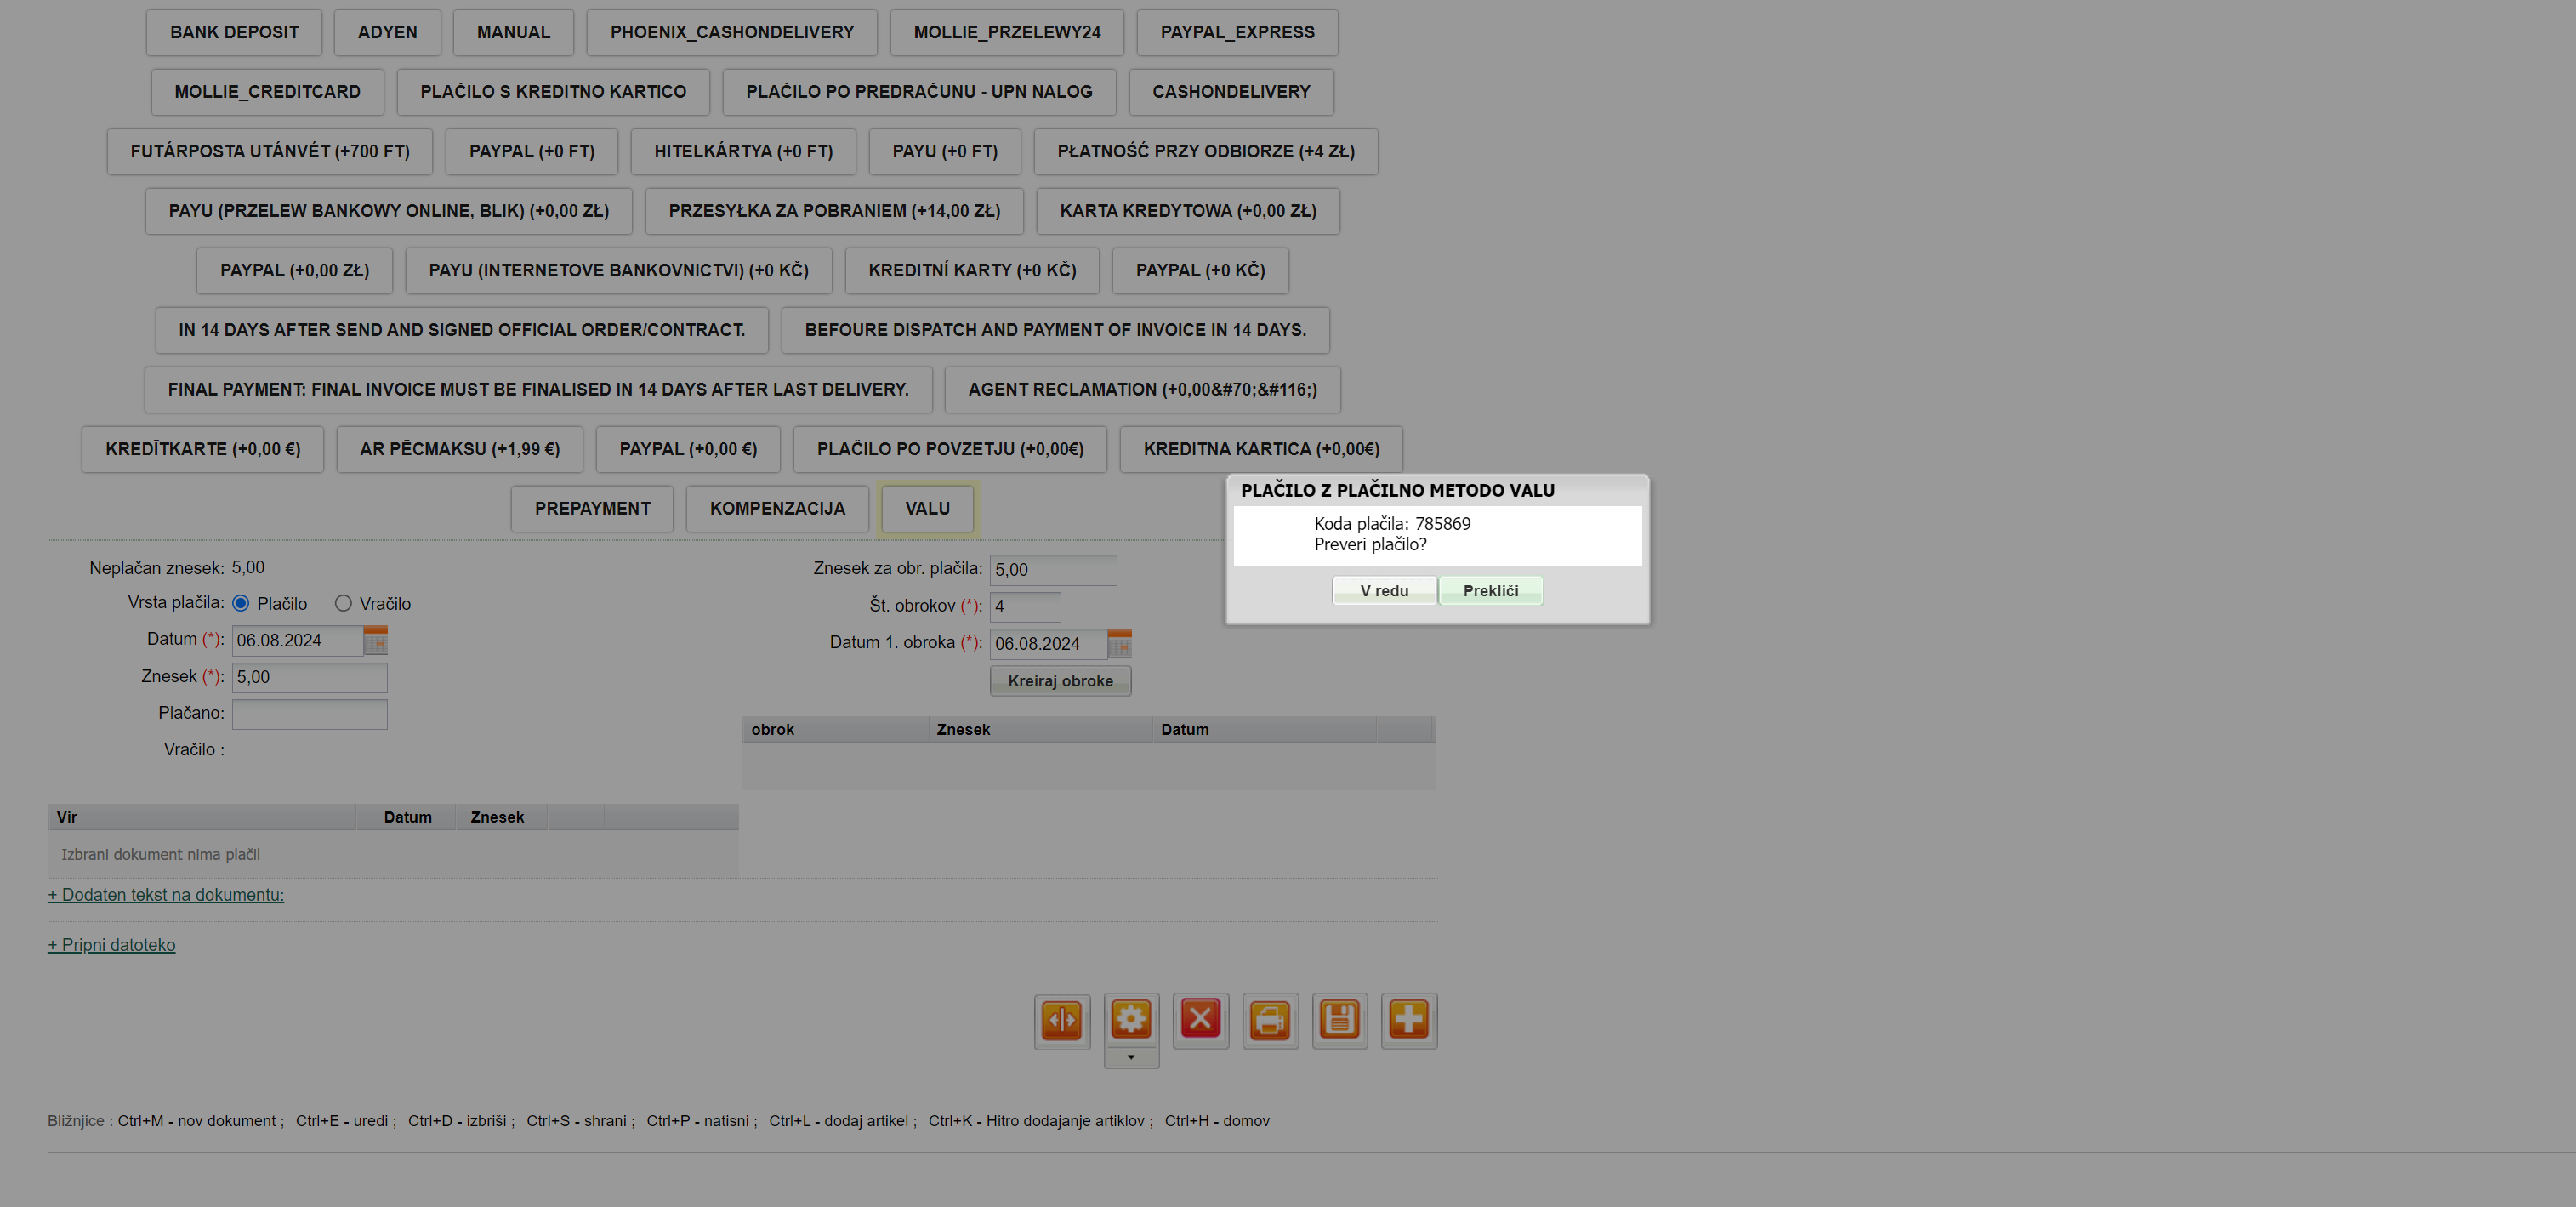
Task: Click the gear settings icon
Action: (x=1131, y=1020)
